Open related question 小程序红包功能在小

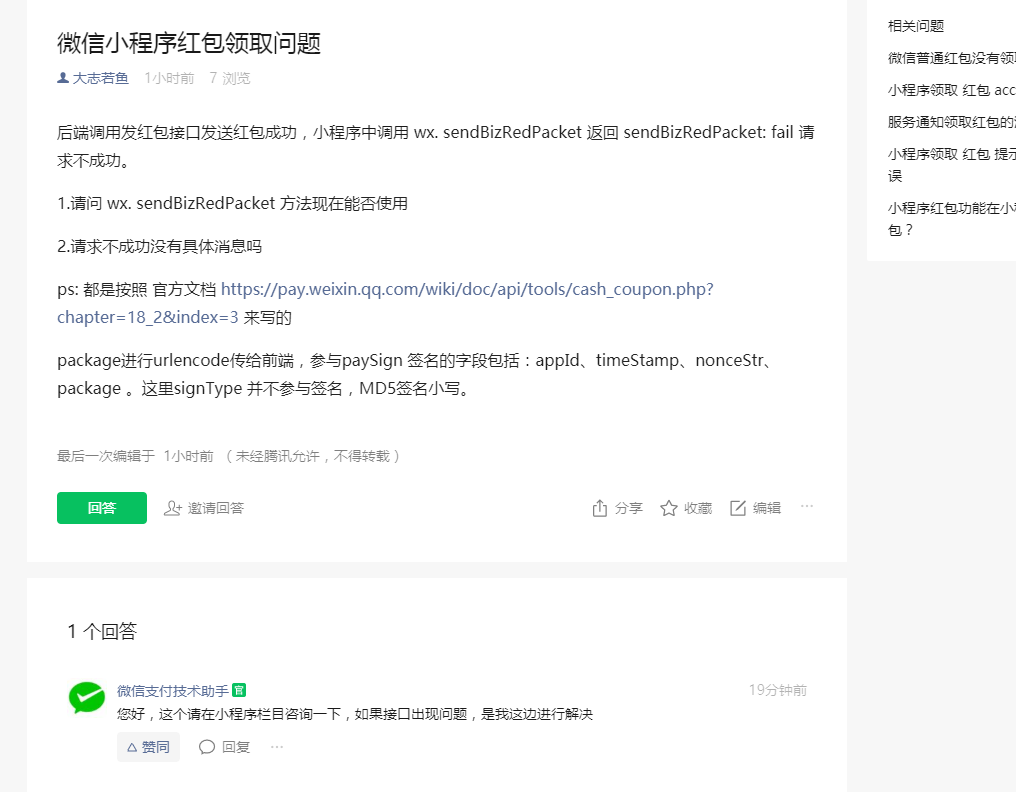951,218
